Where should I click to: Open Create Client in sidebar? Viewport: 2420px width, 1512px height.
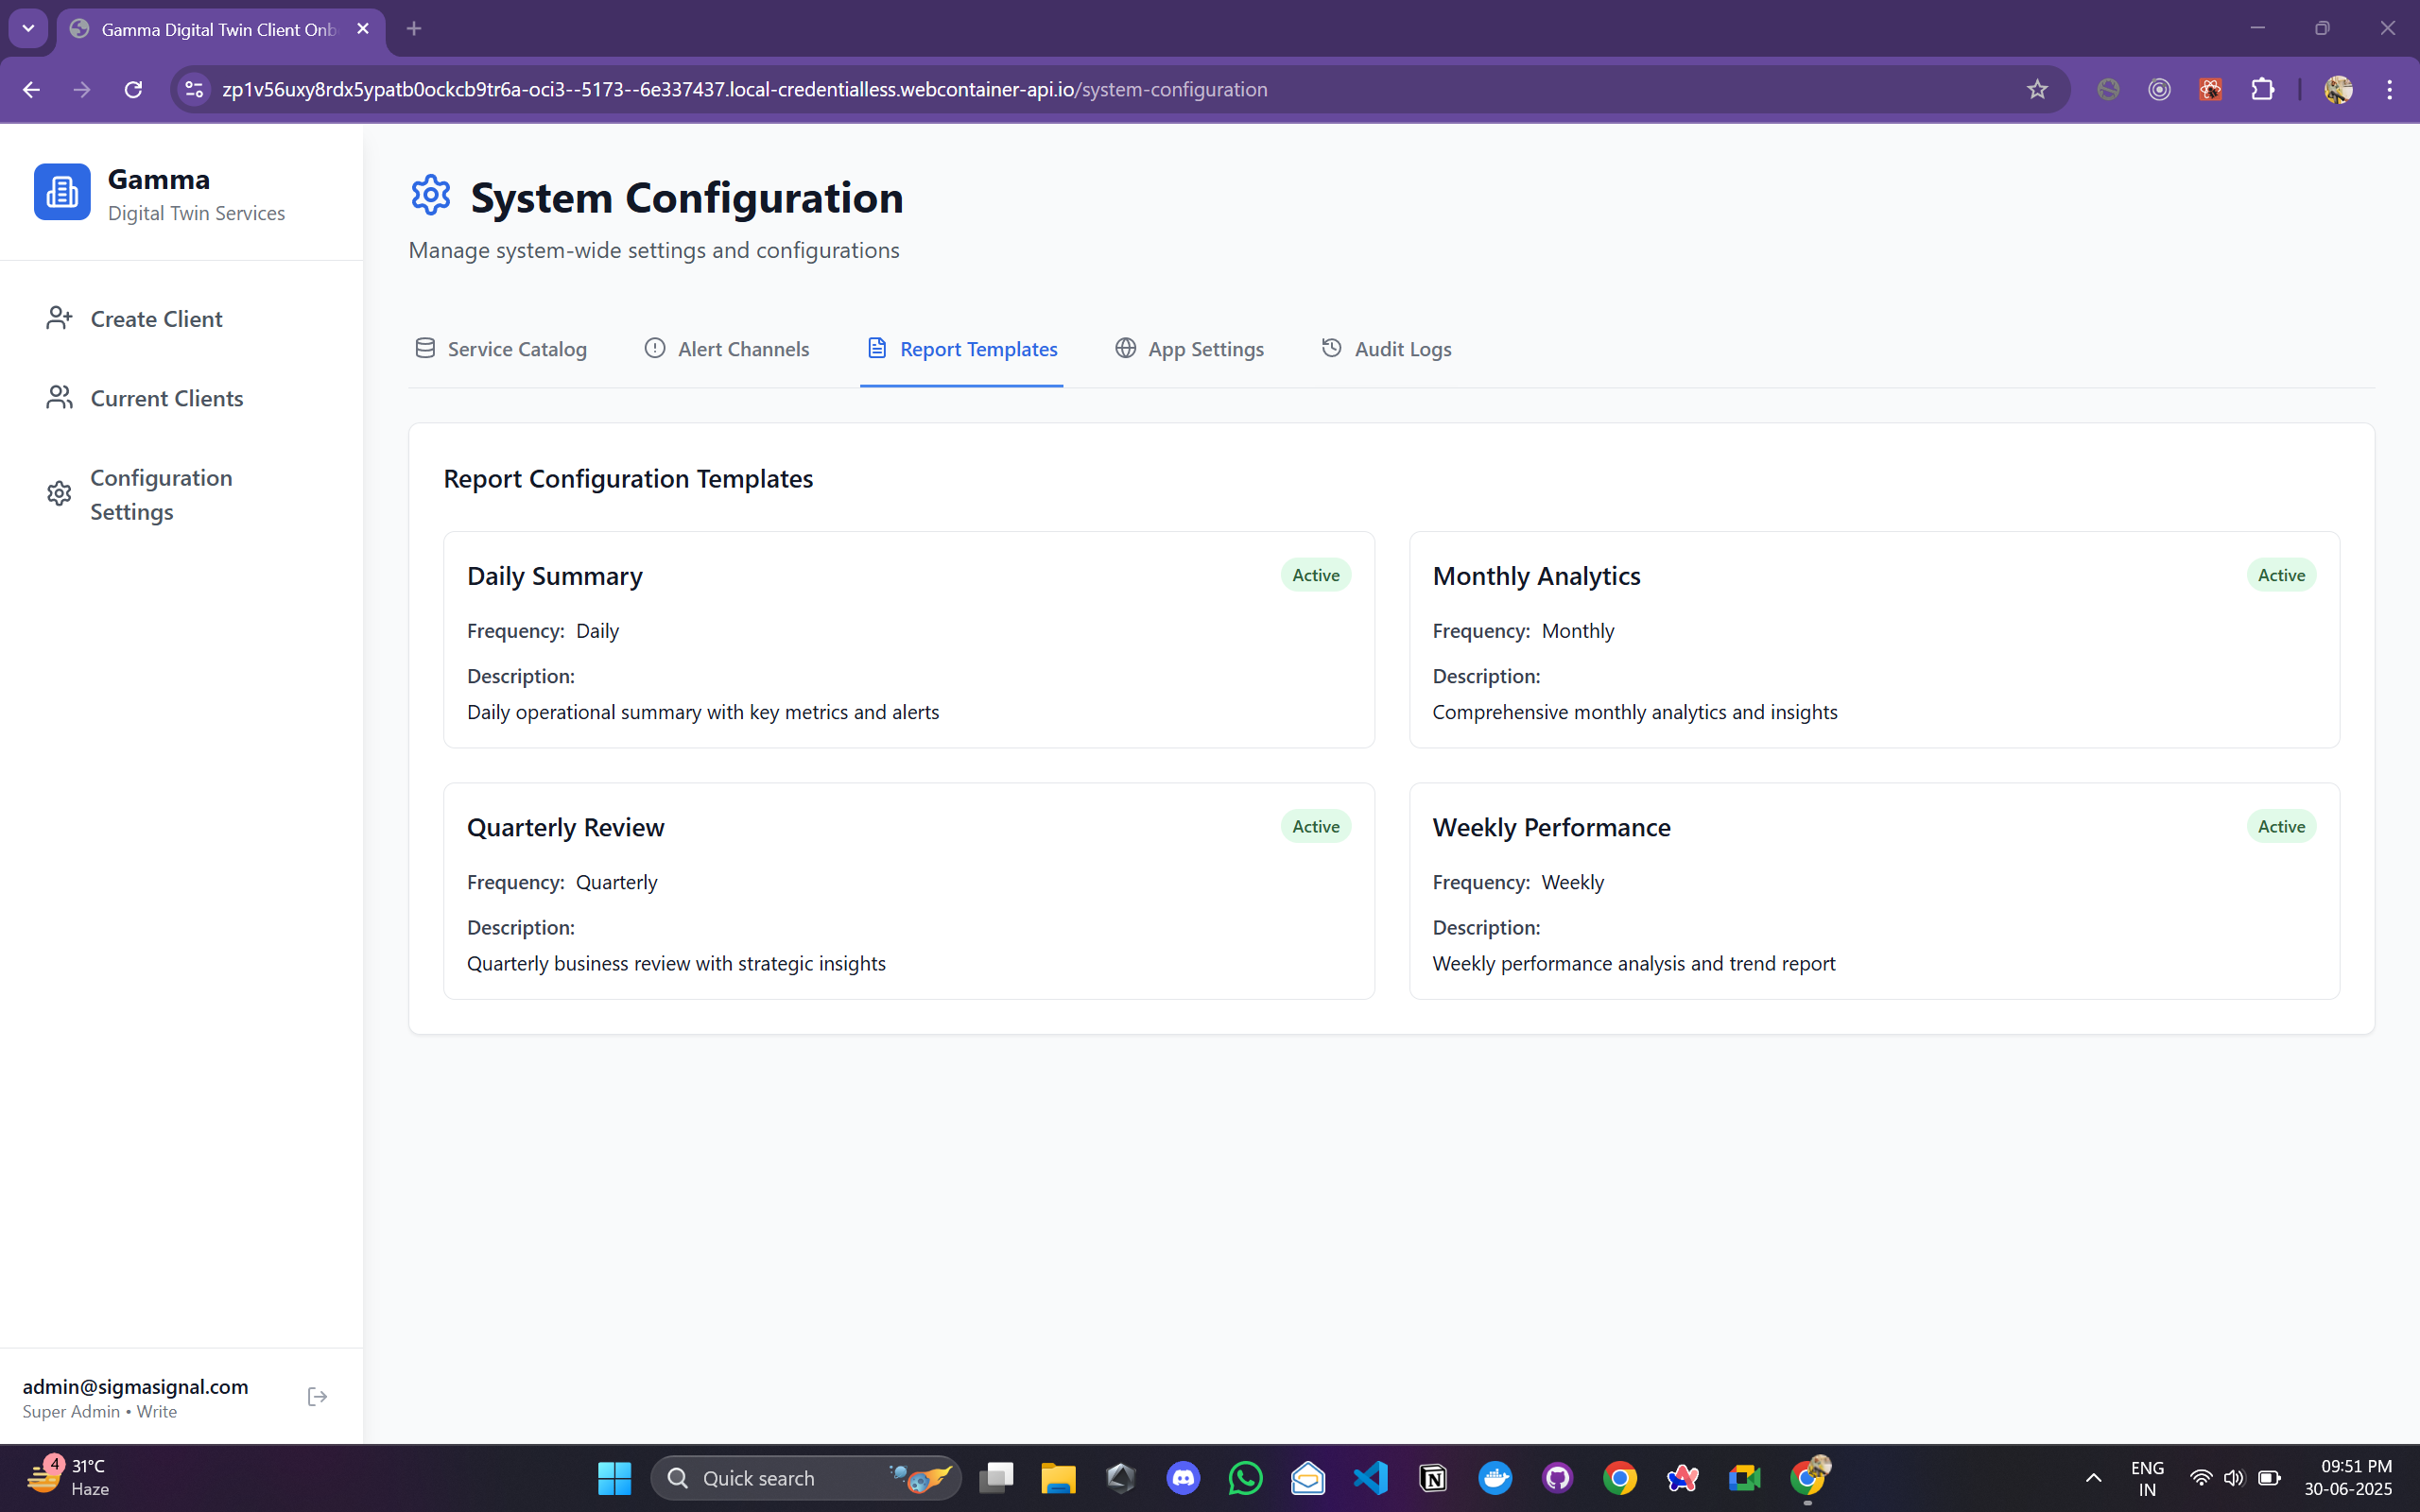pyautogui.click(x=156, y=319)
